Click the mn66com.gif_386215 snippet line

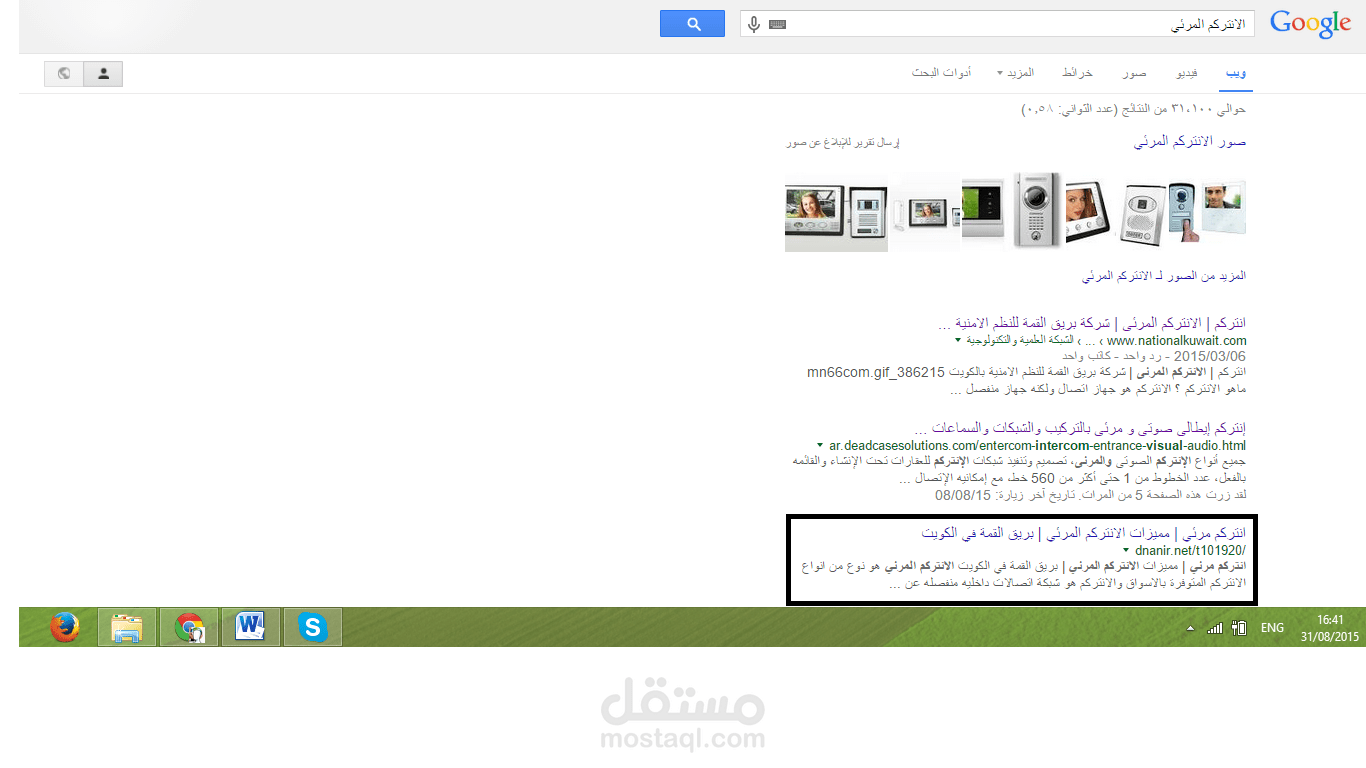click(1027, 372)
